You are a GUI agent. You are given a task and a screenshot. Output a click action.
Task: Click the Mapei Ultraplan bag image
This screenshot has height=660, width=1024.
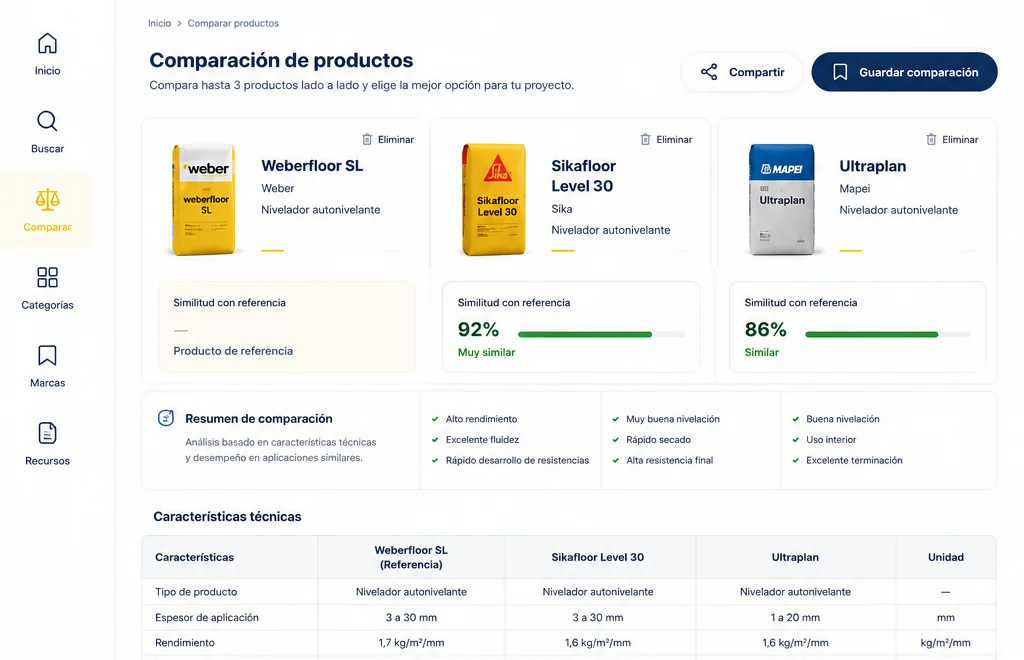coord(782,199)
